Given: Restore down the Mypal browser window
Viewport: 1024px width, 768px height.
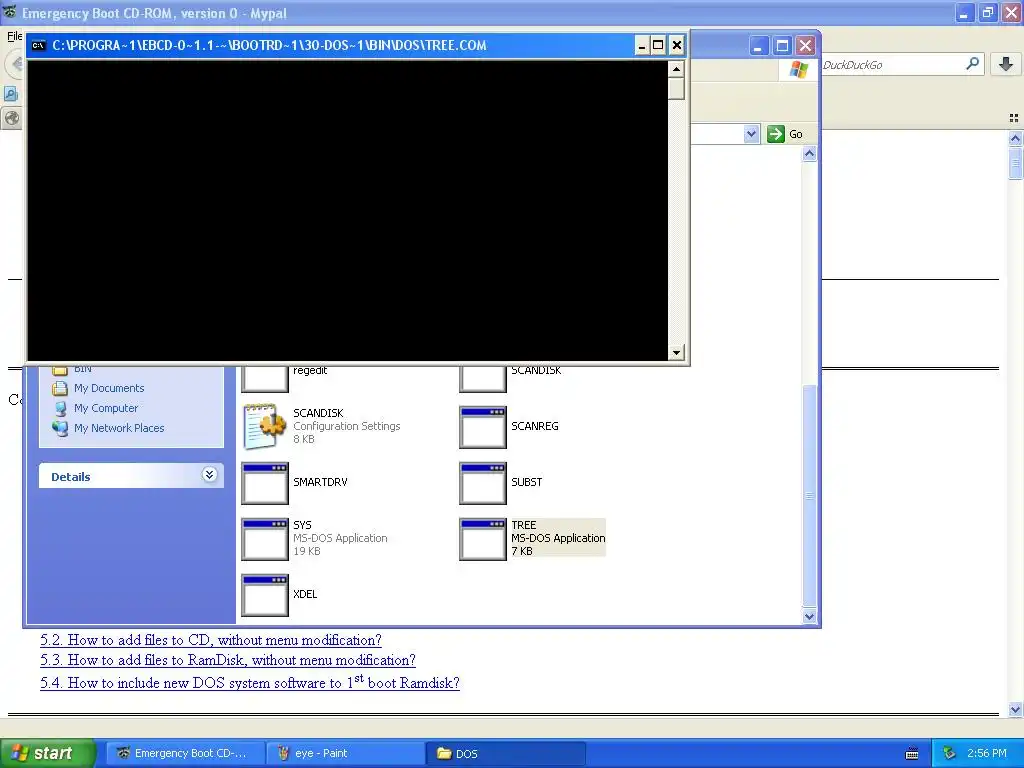Looking at the screenshot, I should tap(988, 12).
